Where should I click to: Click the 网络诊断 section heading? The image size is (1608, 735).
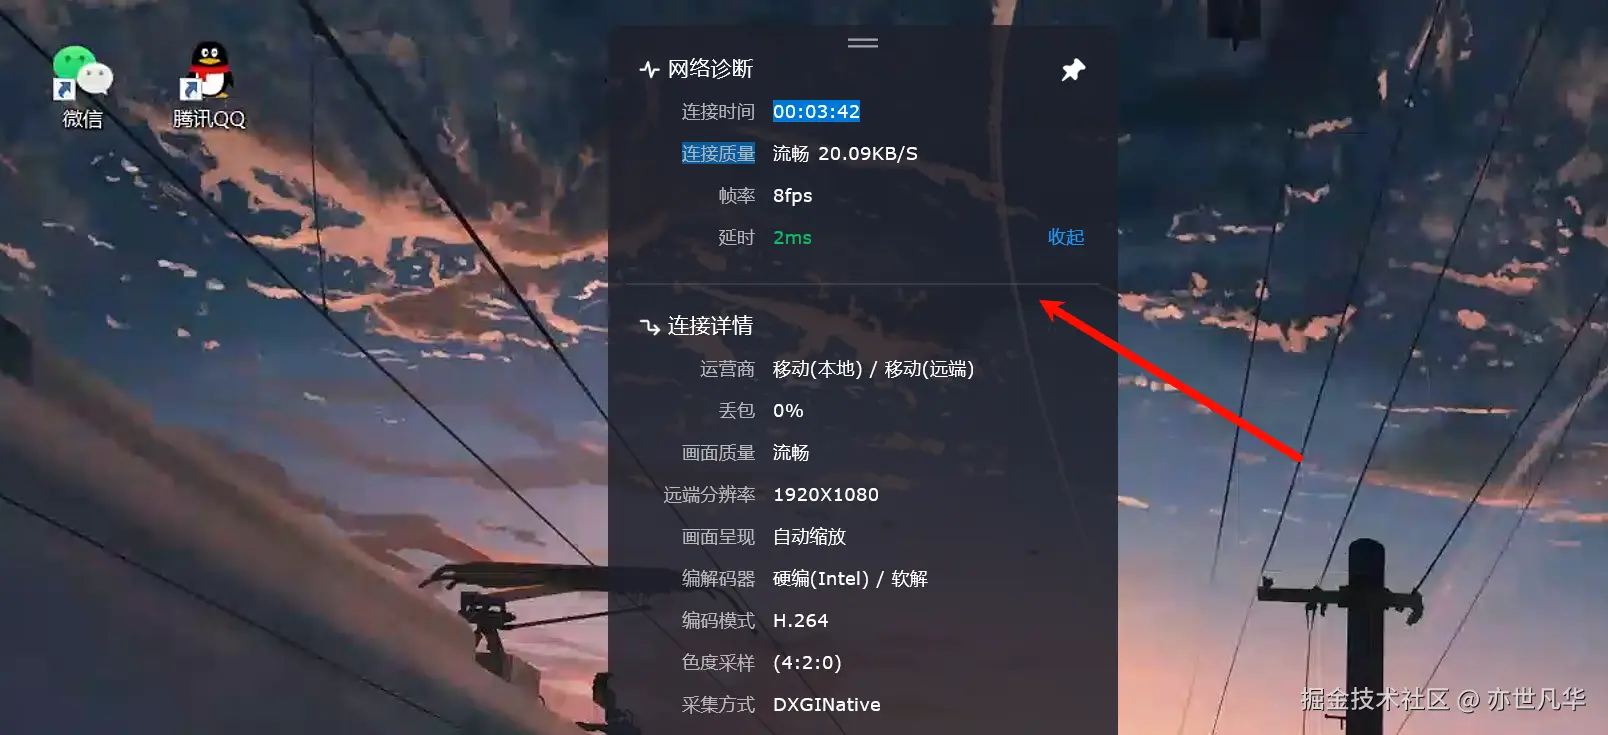point(710,69)
